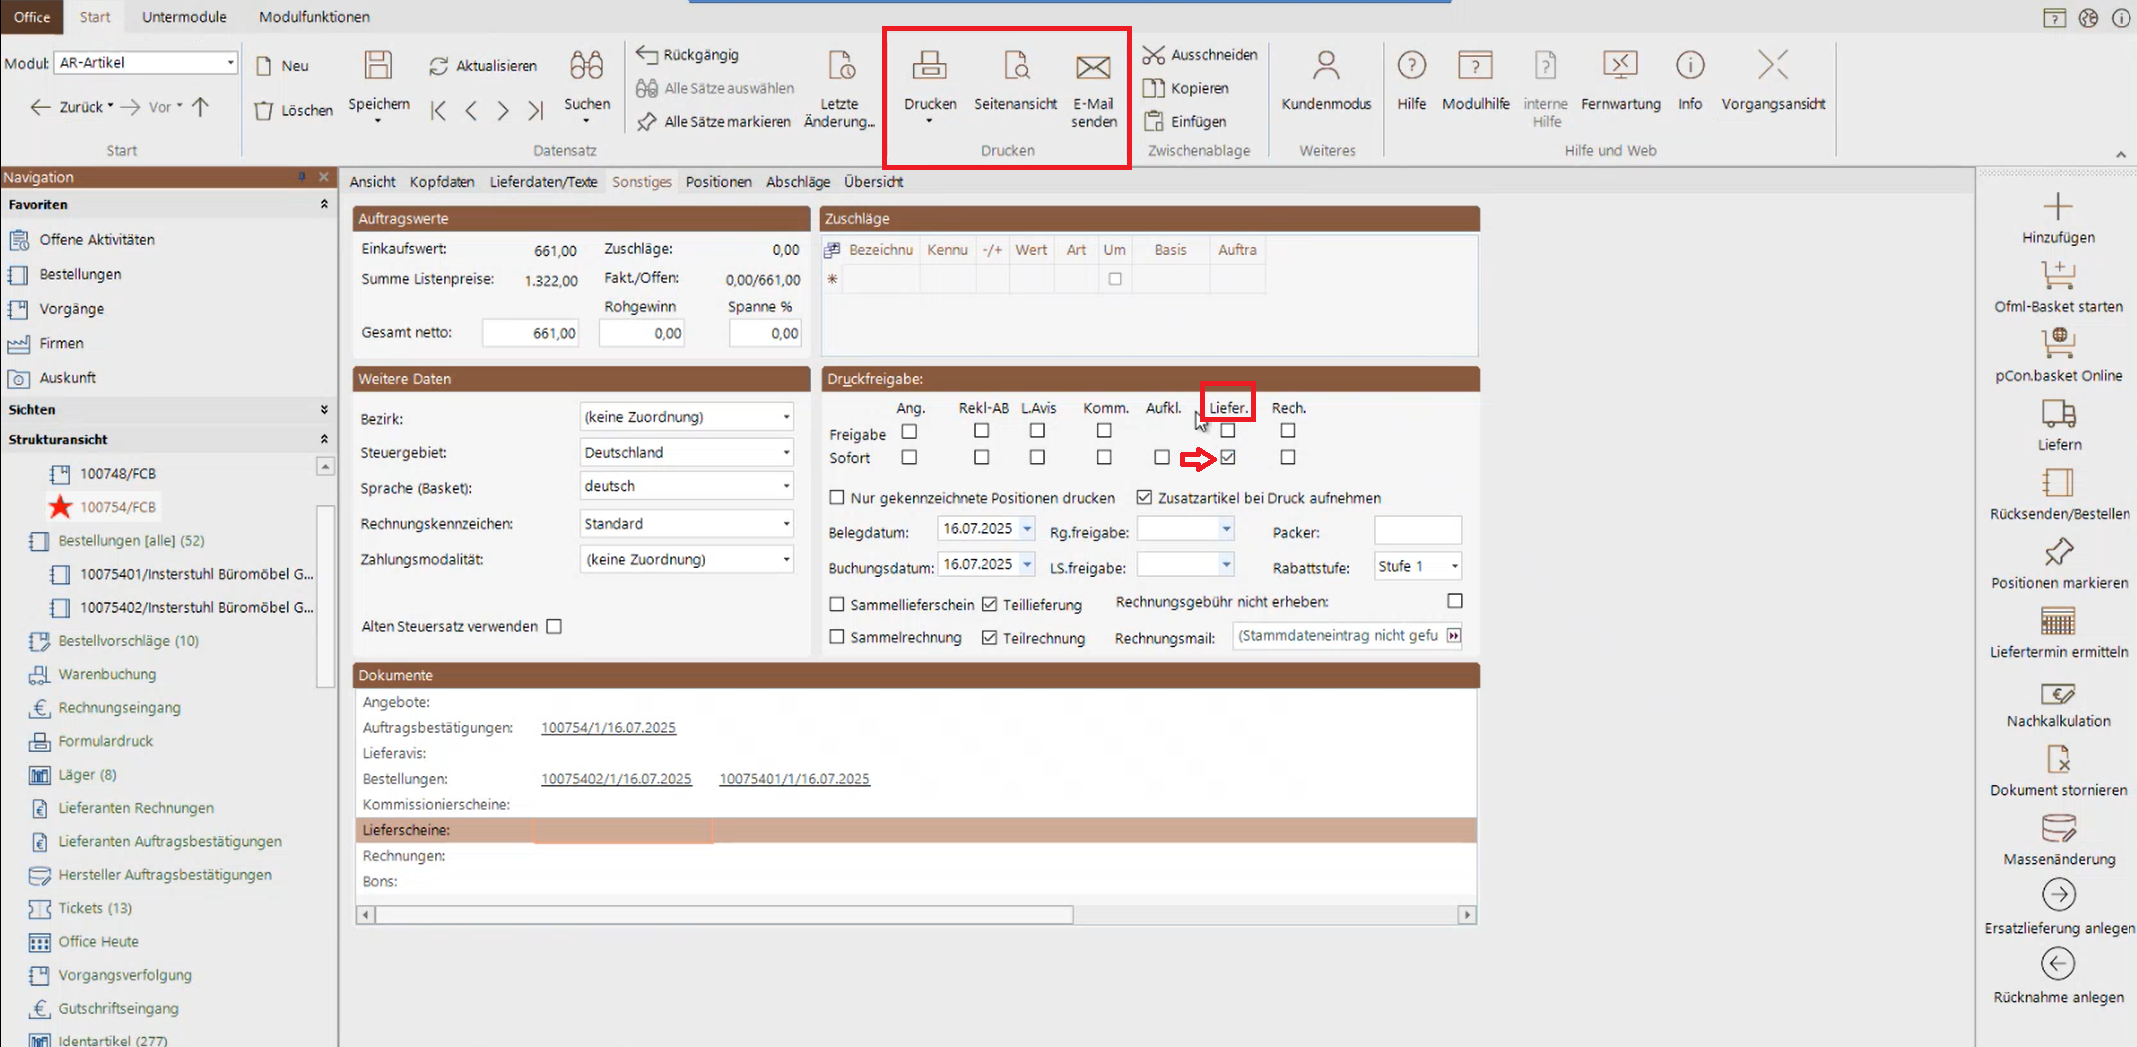Toggle Nur gekennzeichnete Positionen drucken
2137x1047 pixels.
[837, 497]
